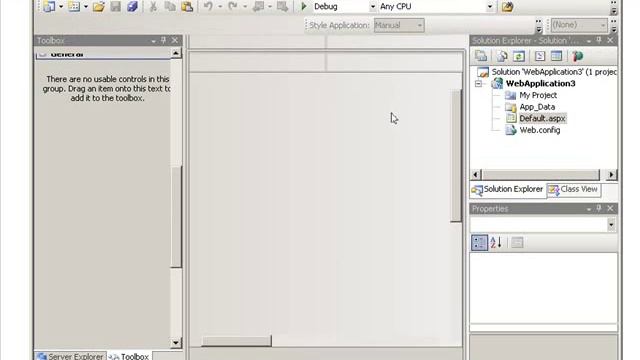Open Solution Explorer window position dropdown arrow
Image resolution: width=640 pixels, height=360 pixels.
[589, 41]
